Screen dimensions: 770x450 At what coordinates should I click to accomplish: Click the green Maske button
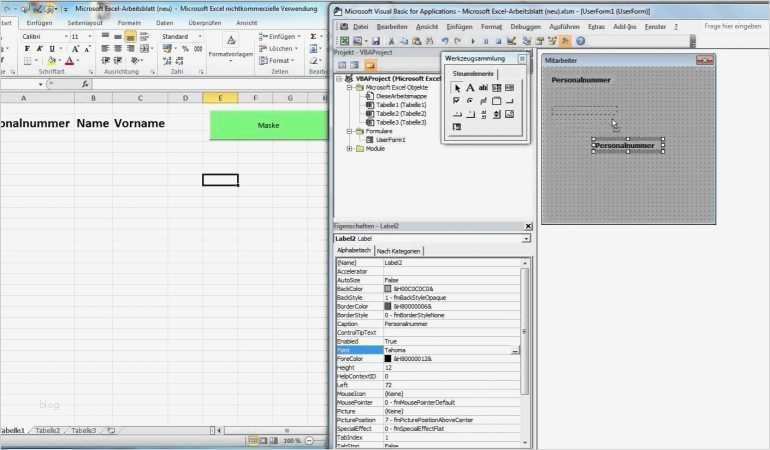tap(269, 125)
